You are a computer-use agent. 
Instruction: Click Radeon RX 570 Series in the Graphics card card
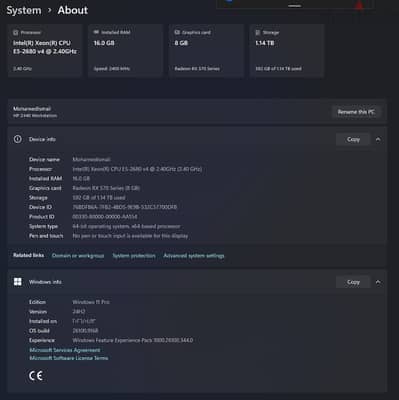pyautogui.click(x=197, y=69)
